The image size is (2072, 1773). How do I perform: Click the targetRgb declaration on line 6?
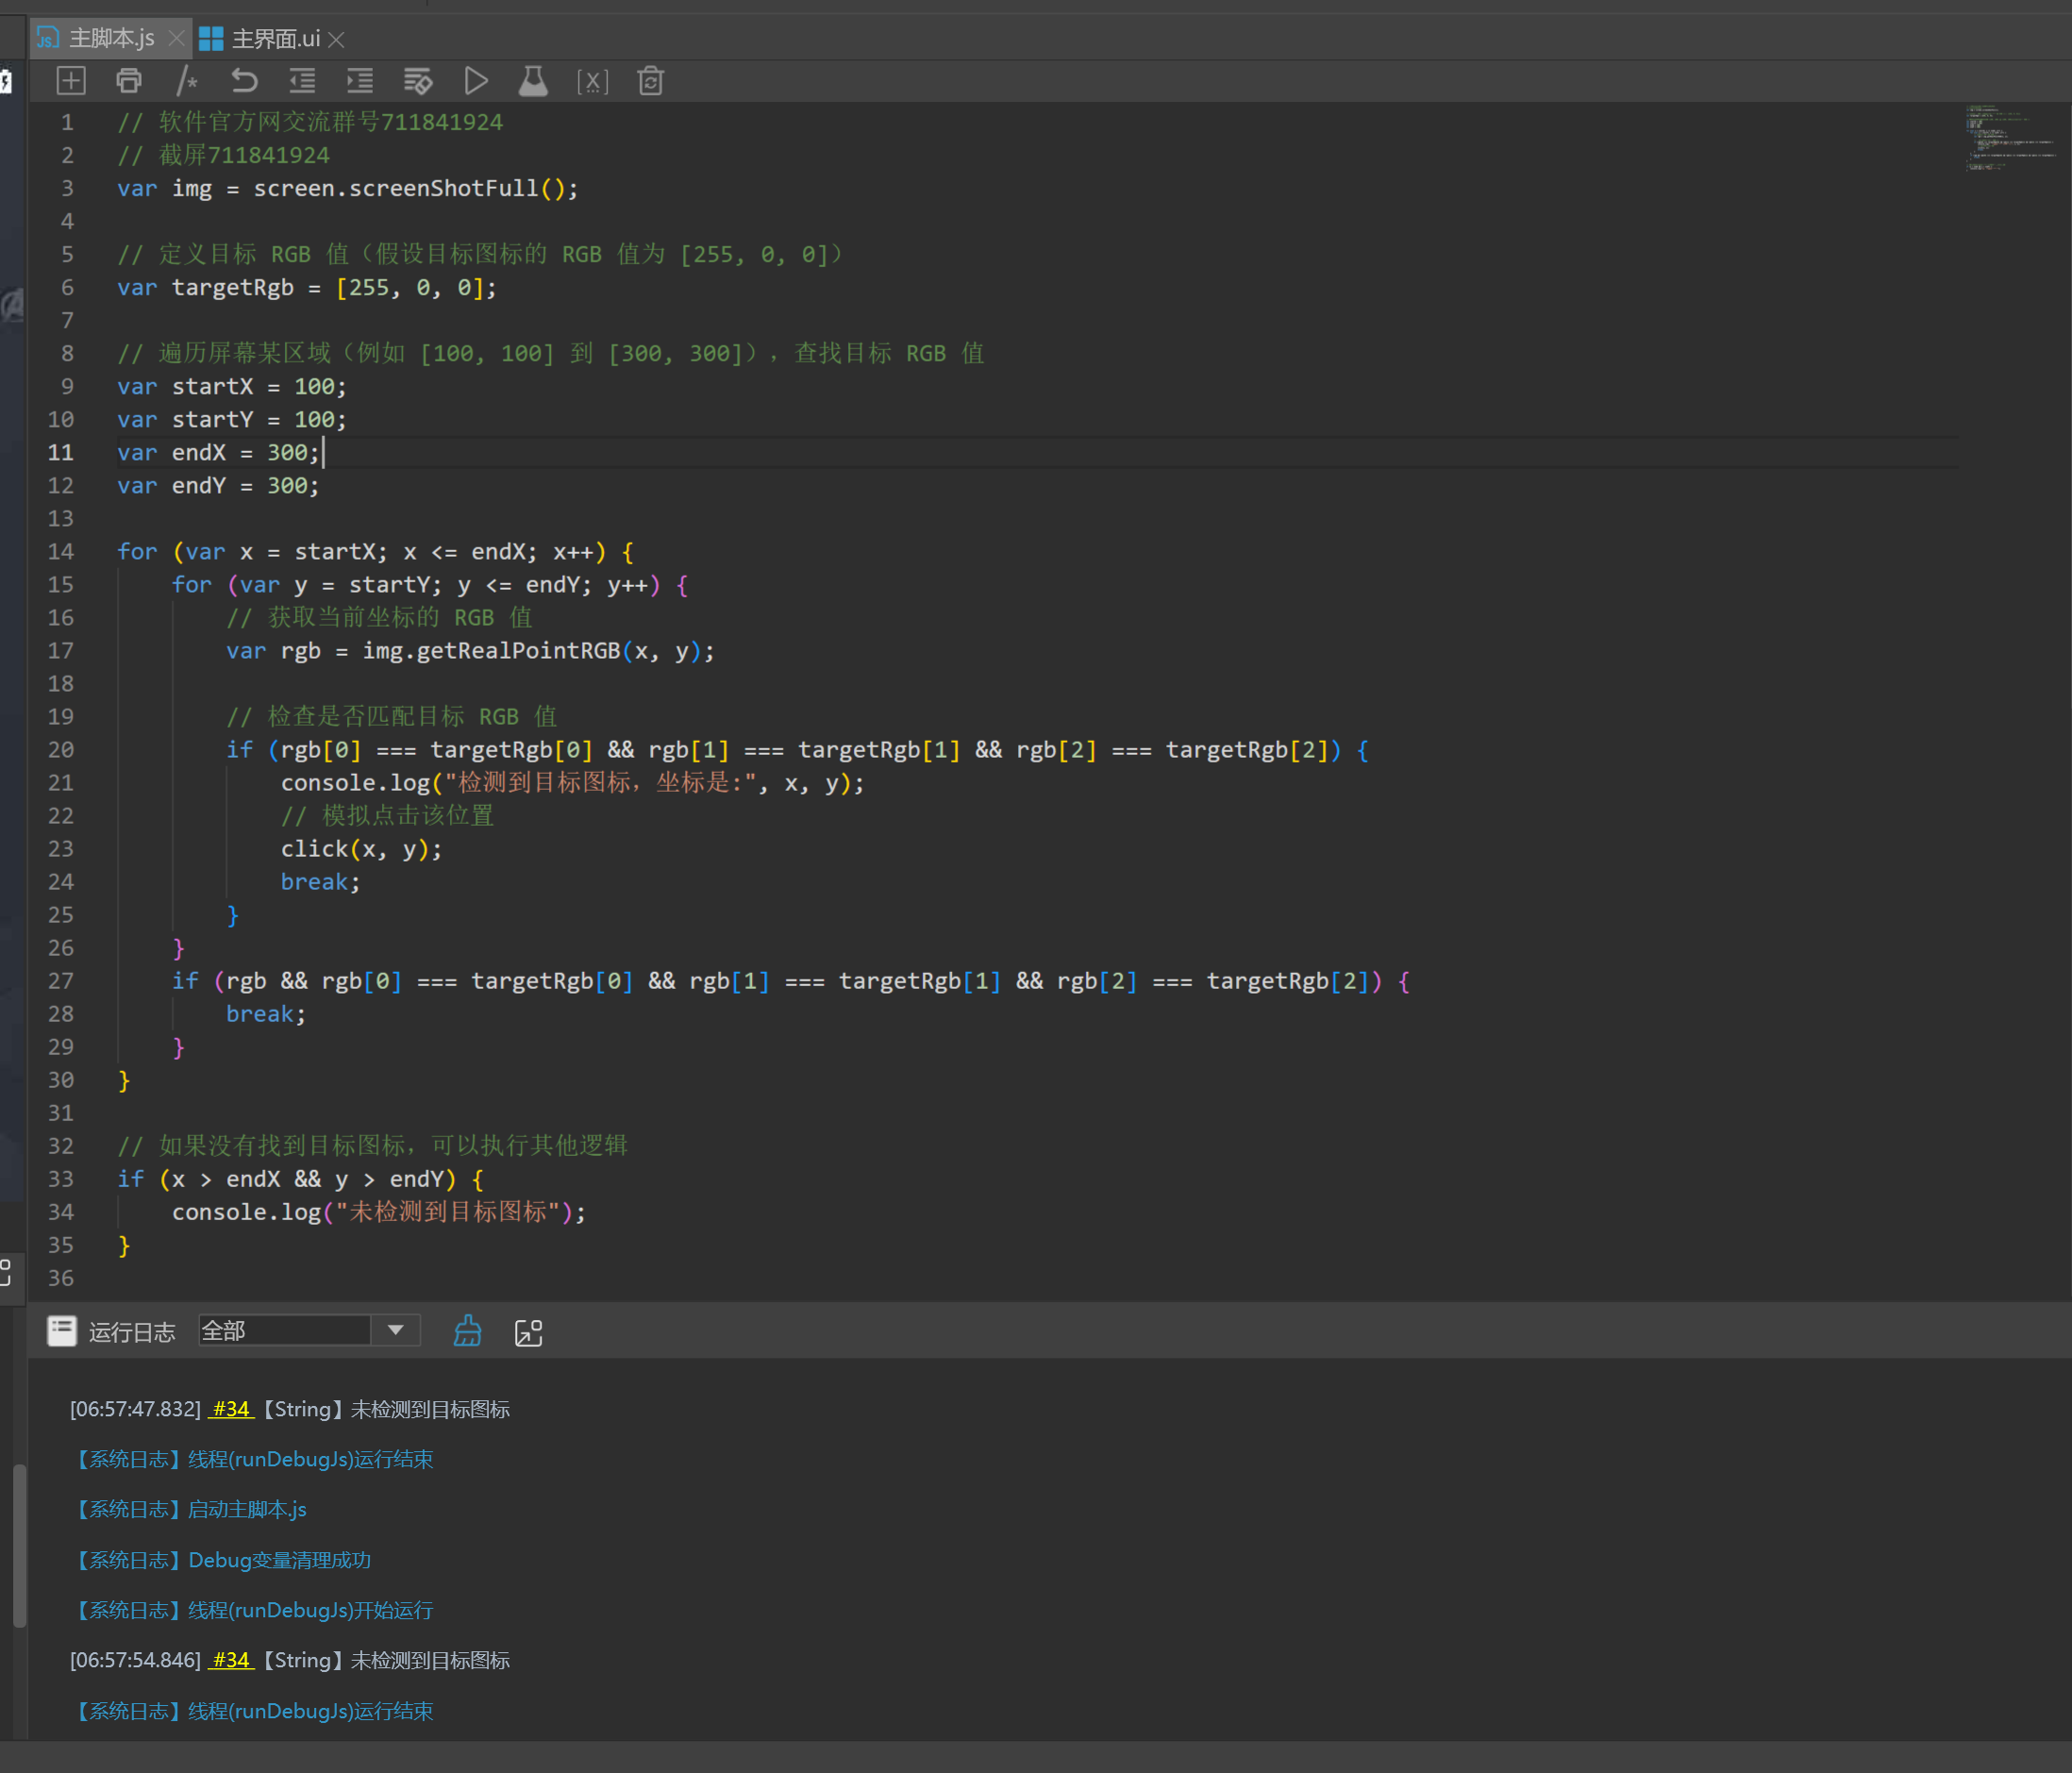307,287
